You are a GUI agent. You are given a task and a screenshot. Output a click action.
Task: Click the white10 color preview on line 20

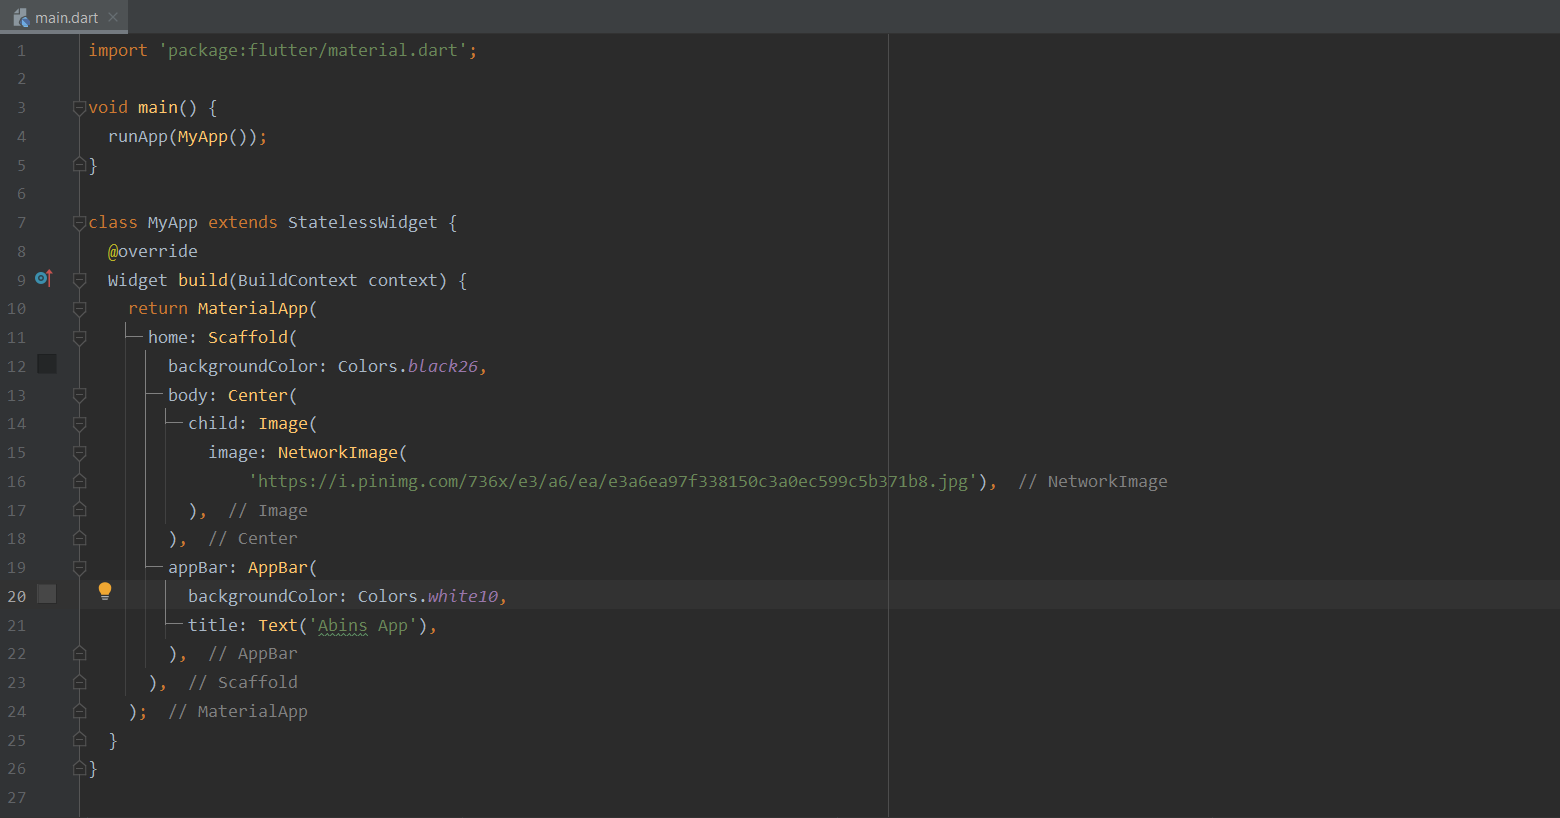pyautogui.click(x=46, y=594)
